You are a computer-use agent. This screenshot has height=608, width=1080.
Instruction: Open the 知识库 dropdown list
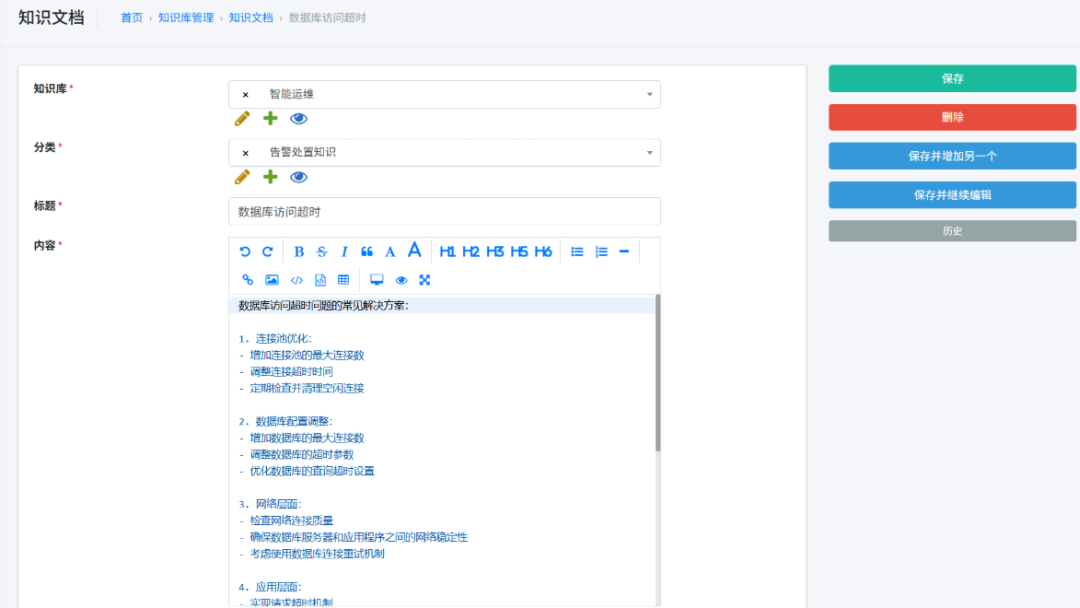point(650,94)
